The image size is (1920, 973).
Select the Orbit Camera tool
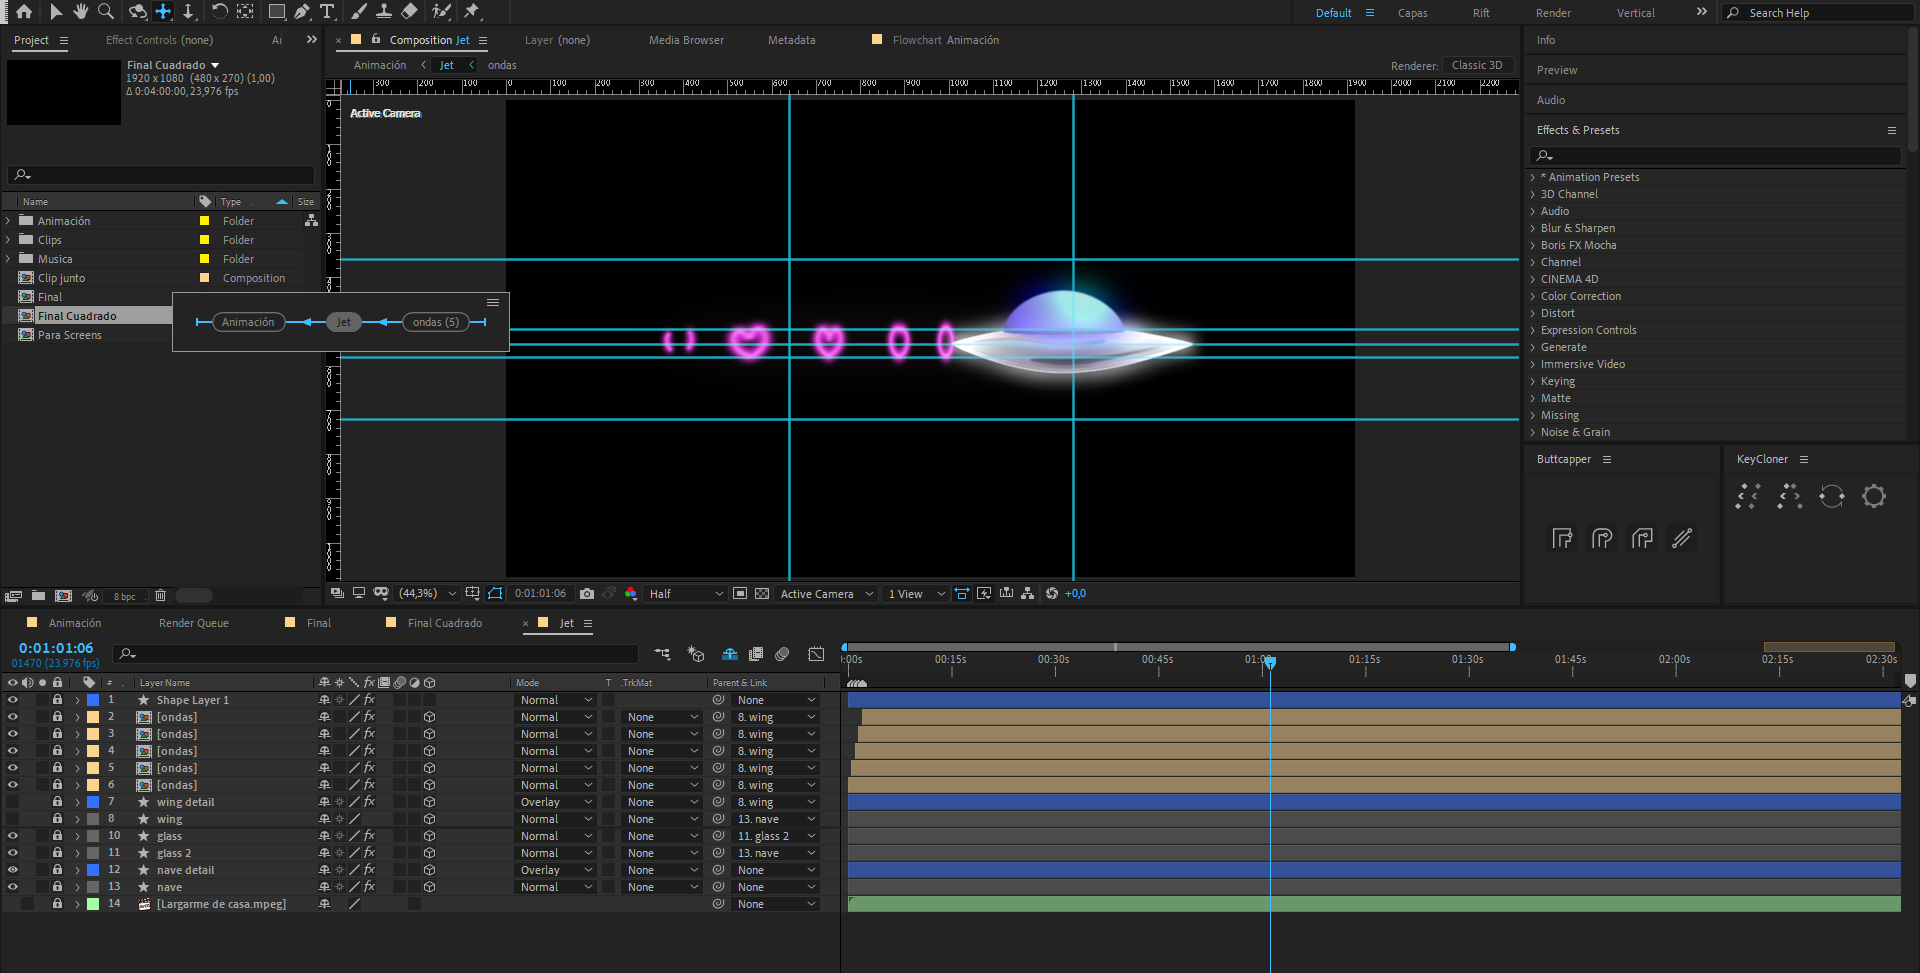[137, 12]
